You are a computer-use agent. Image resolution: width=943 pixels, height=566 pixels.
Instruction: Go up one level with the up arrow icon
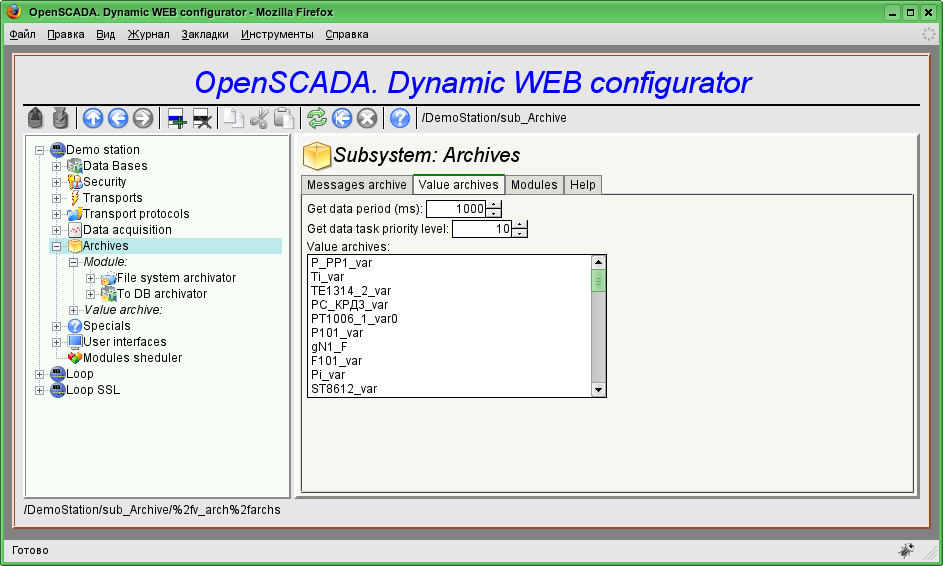(x=93, y=118)
